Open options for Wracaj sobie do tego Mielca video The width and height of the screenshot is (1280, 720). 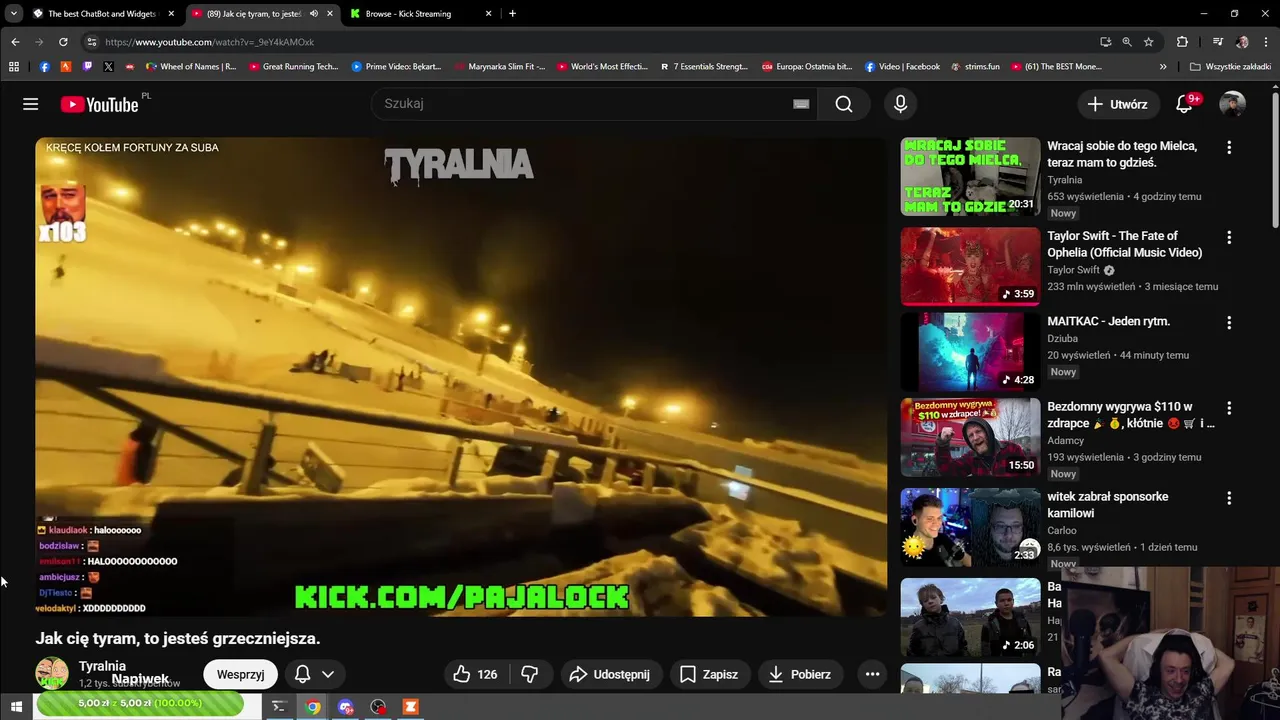click(x=1229, y=147)
